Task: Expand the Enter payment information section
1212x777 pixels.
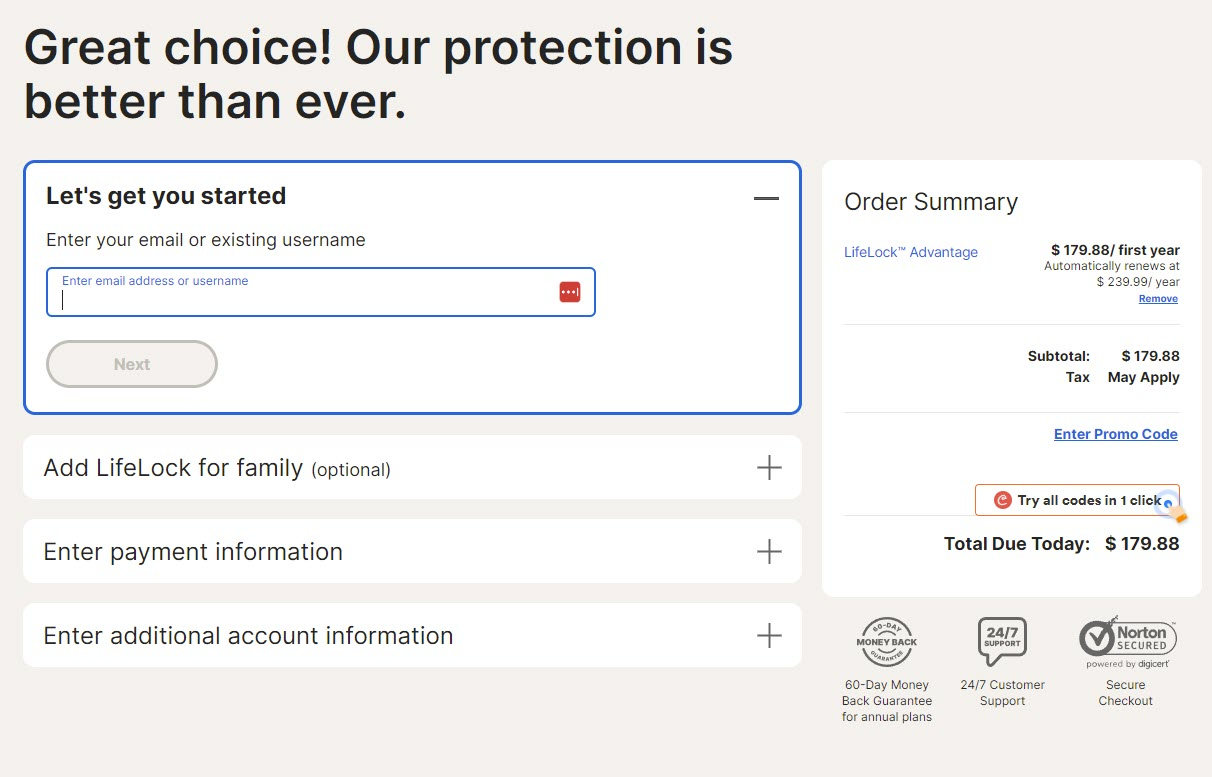Action: (x=412, y=551)
